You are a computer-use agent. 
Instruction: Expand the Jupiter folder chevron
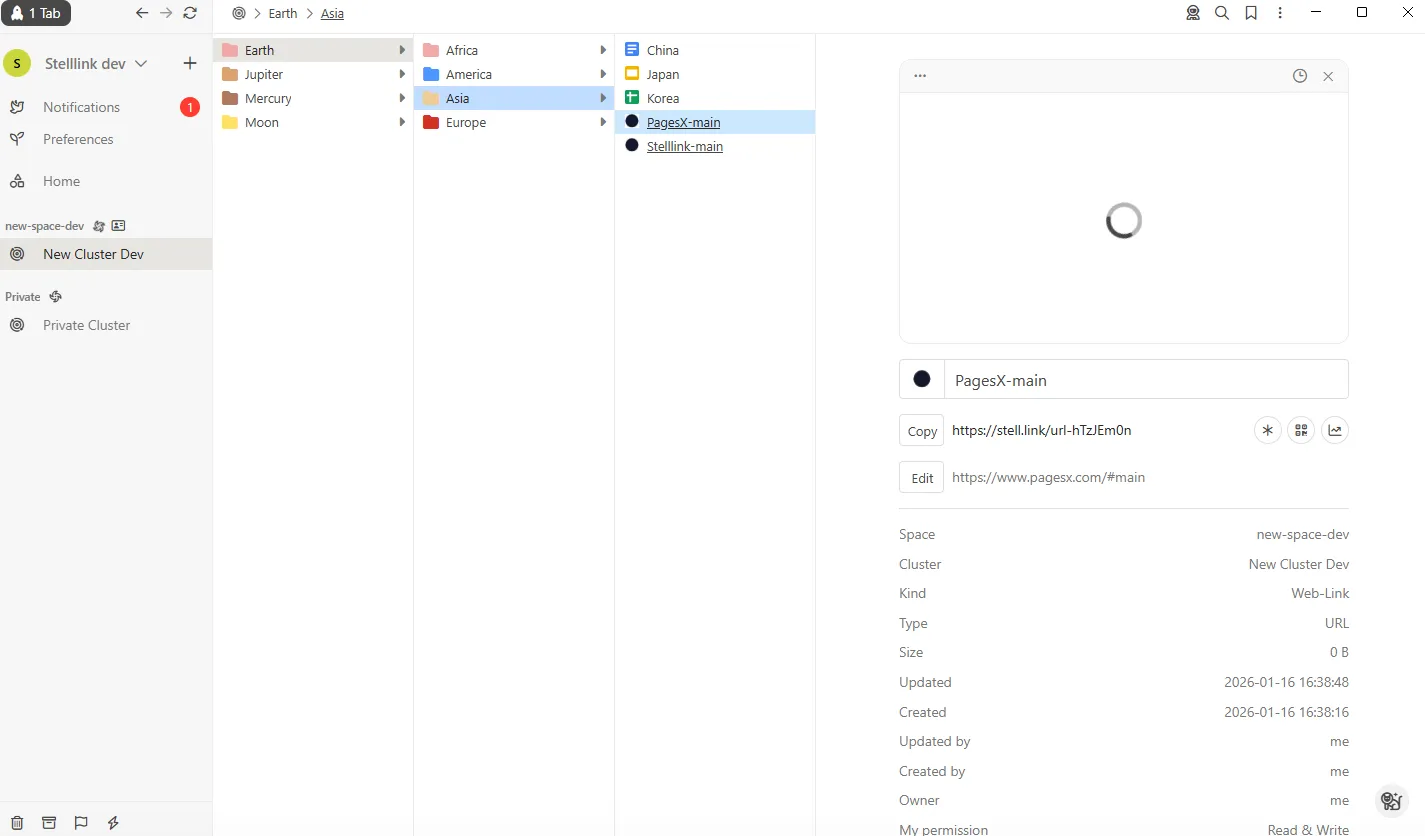tap(401, 73)
